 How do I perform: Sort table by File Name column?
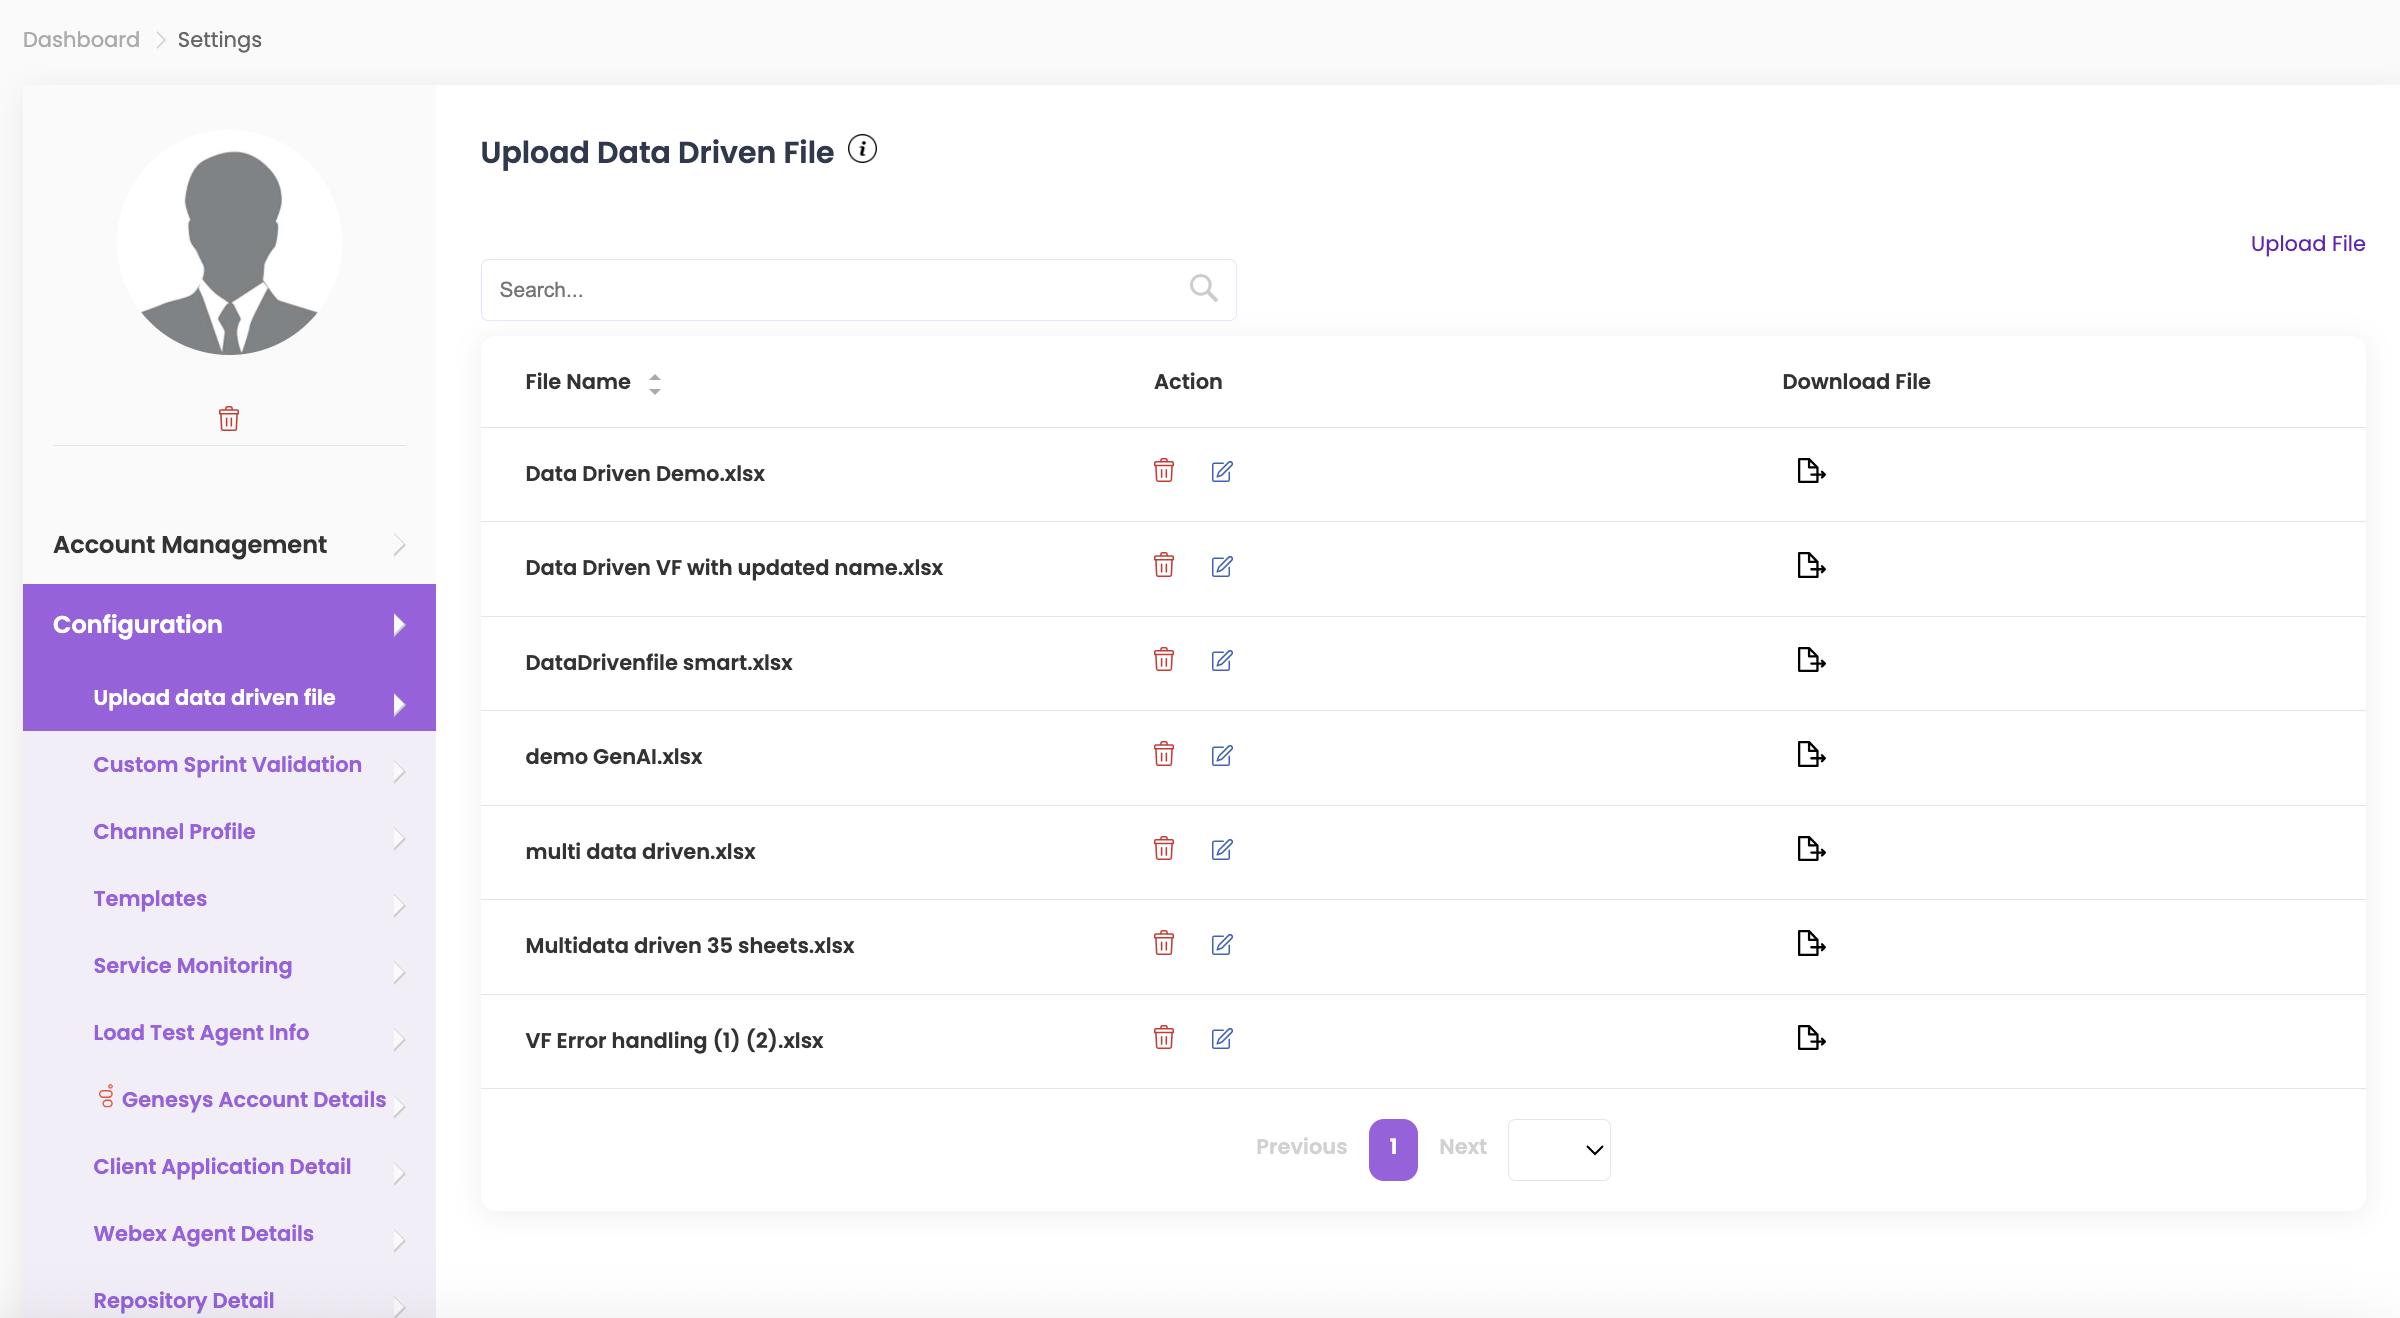(654, 383)
